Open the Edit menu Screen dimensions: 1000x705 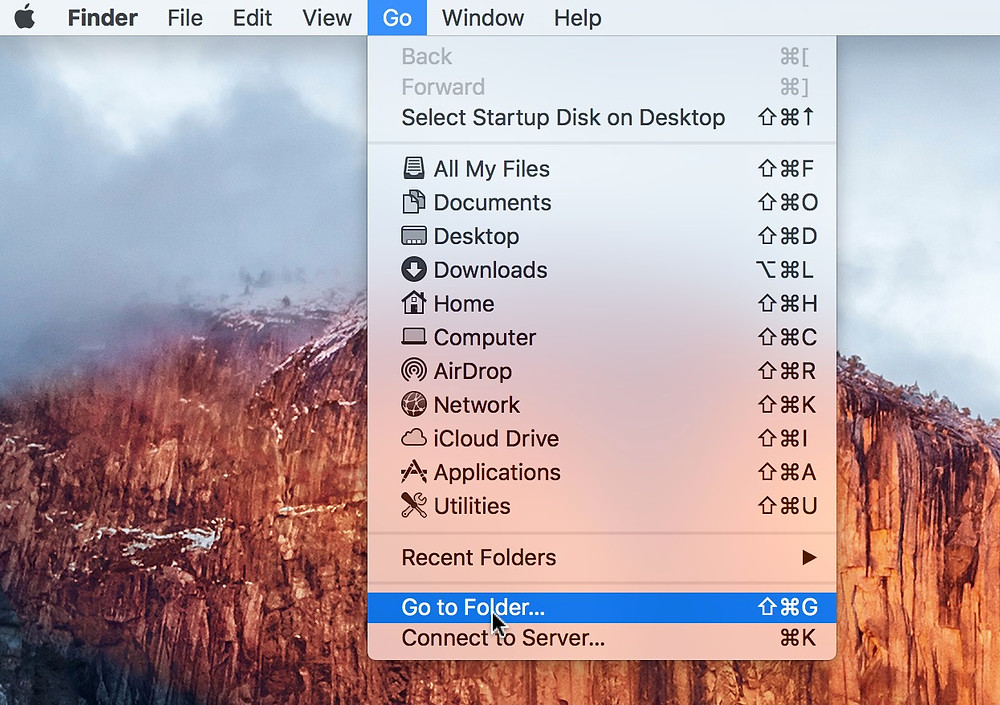(x=252, y=18)
